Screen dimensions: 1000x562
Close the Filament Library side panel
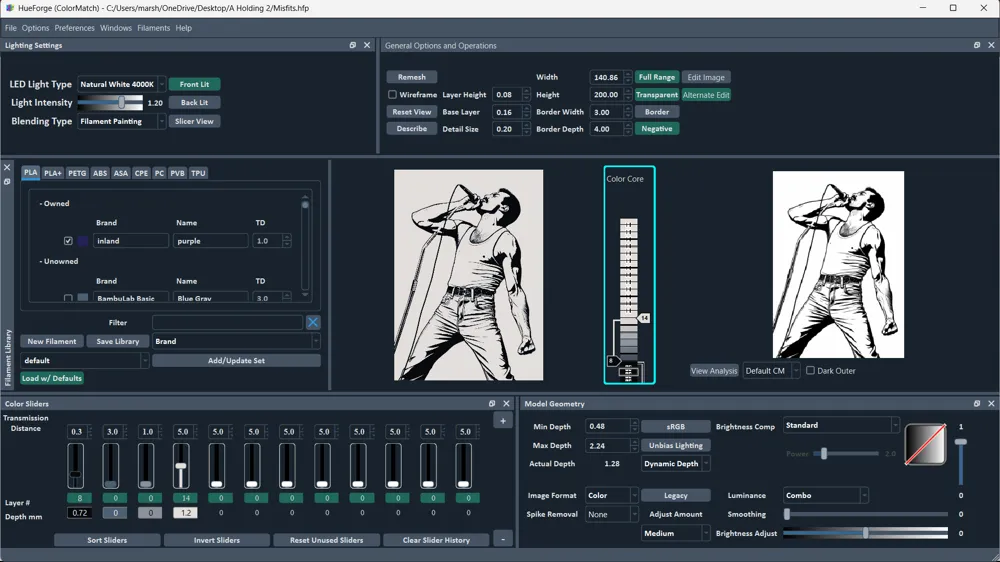pyautogui.click(x=7, y=167)
